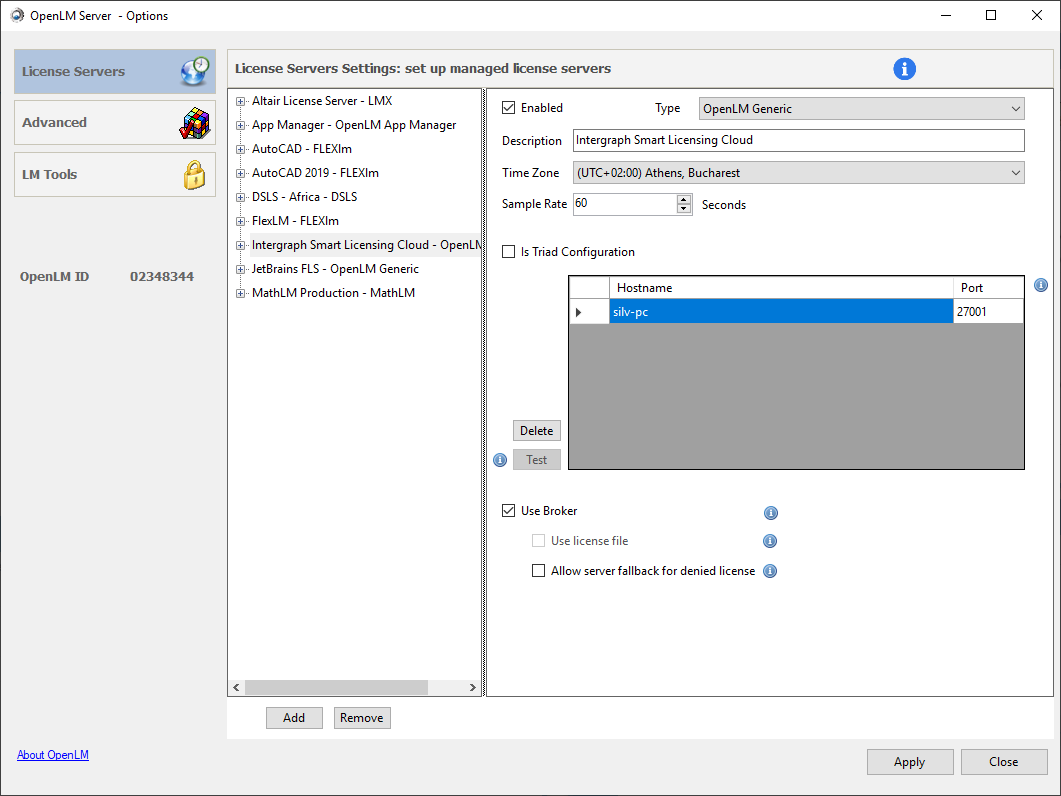Uncheck the Enabled checkbox
Screen dimensions: 1061x796
509,108
